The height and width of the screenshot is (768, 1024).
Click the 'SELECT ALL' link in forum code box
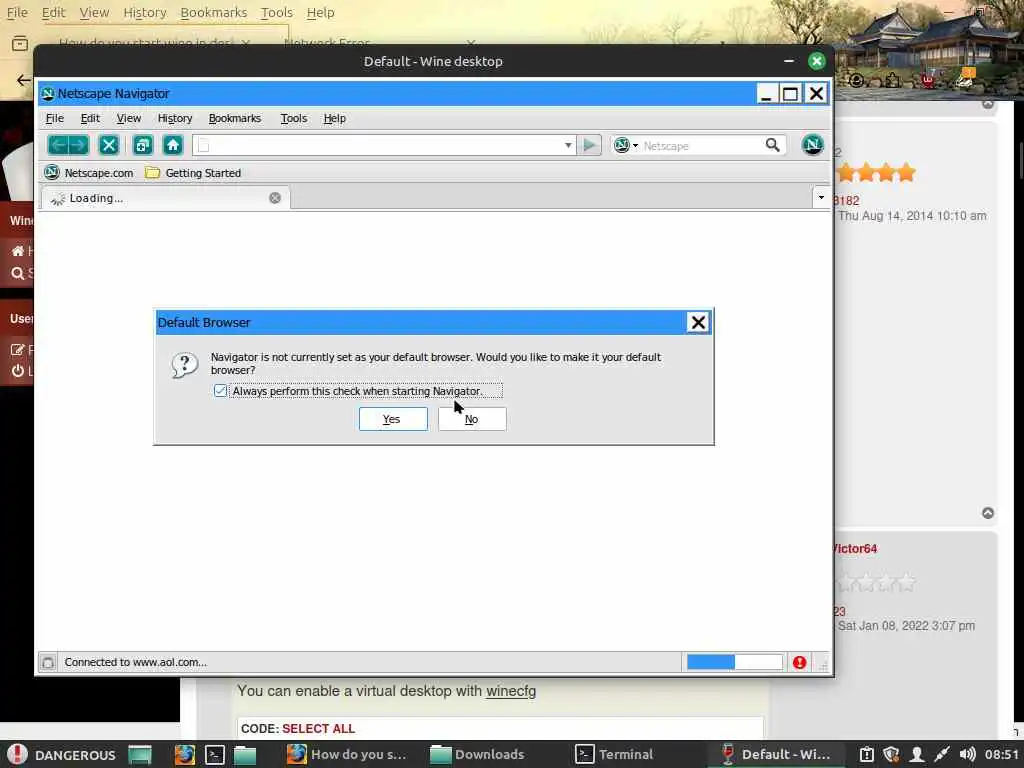pos(319,729)
